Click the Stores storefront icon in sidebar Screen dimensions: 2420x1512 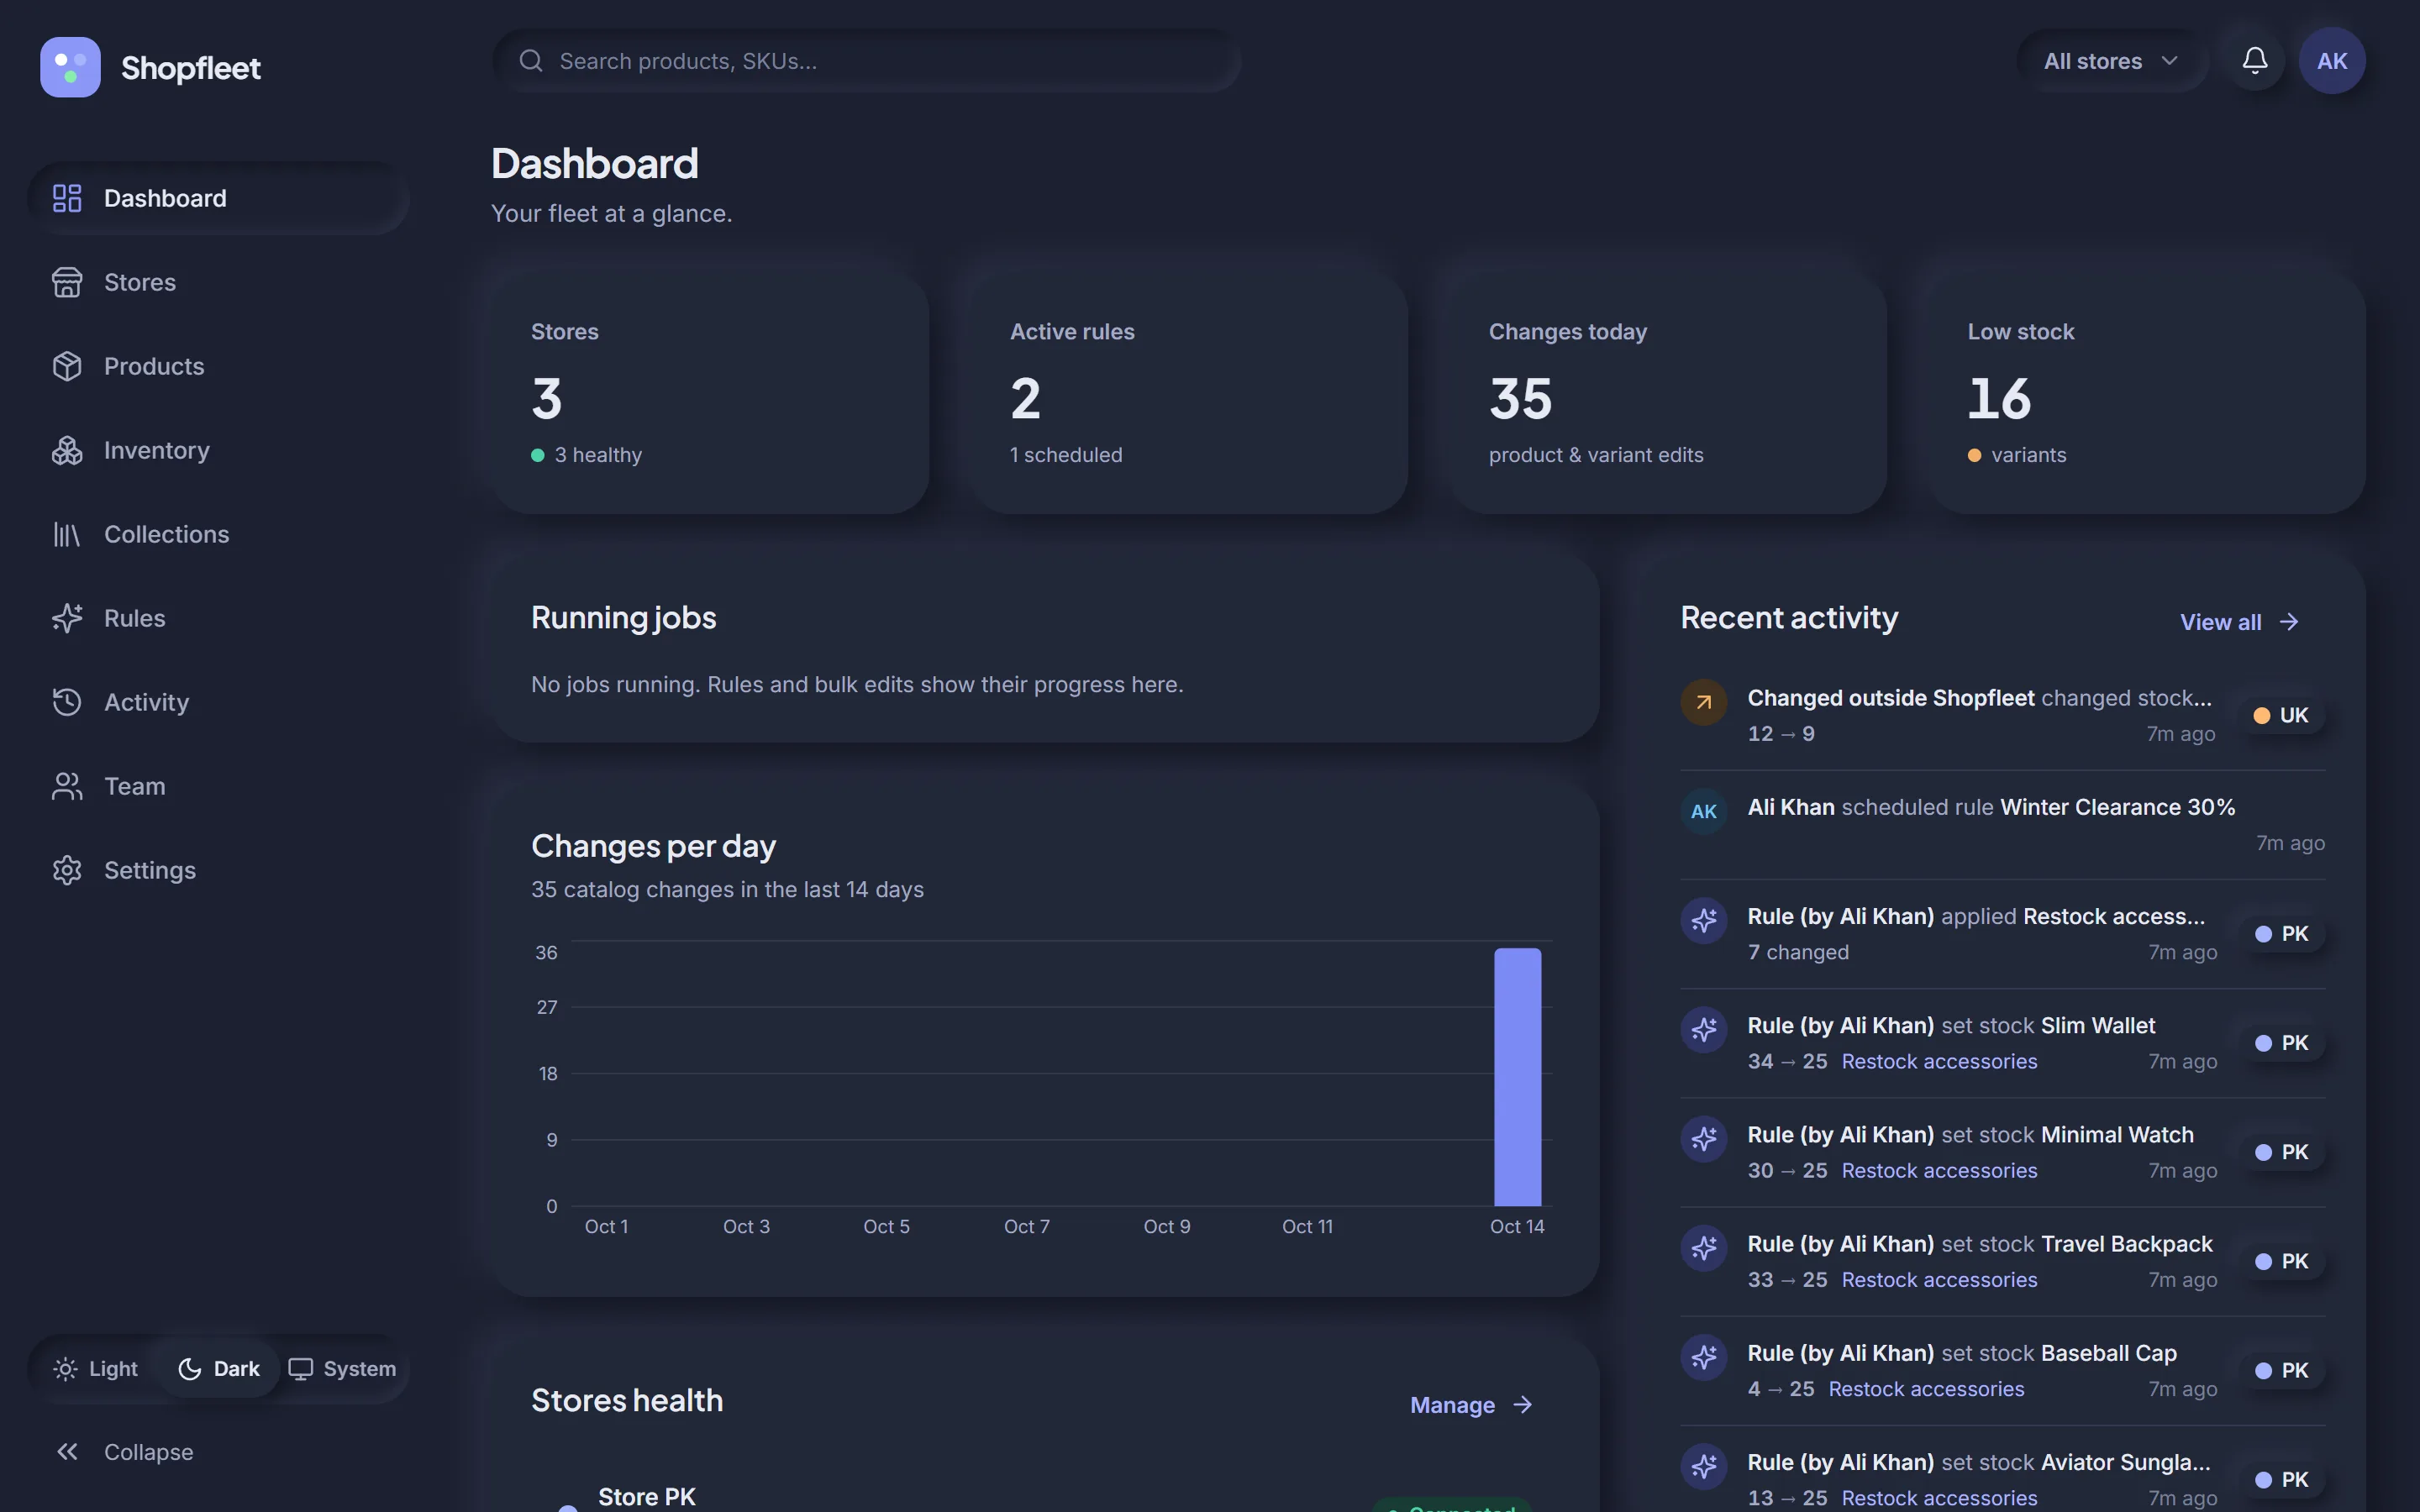point(67,282)
